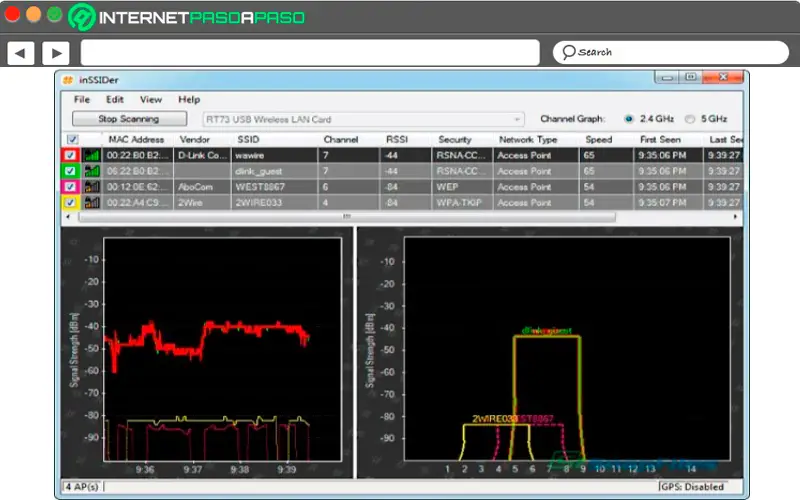
Task: Click the GPS: Disabled status bar entry
Action: click(691, 487)
